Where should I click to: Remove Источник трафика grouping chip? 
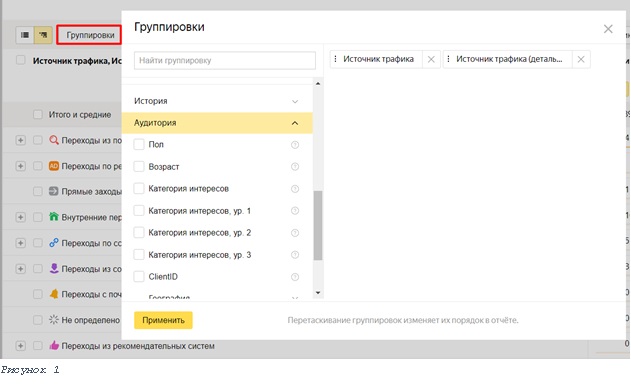(431, 59)
